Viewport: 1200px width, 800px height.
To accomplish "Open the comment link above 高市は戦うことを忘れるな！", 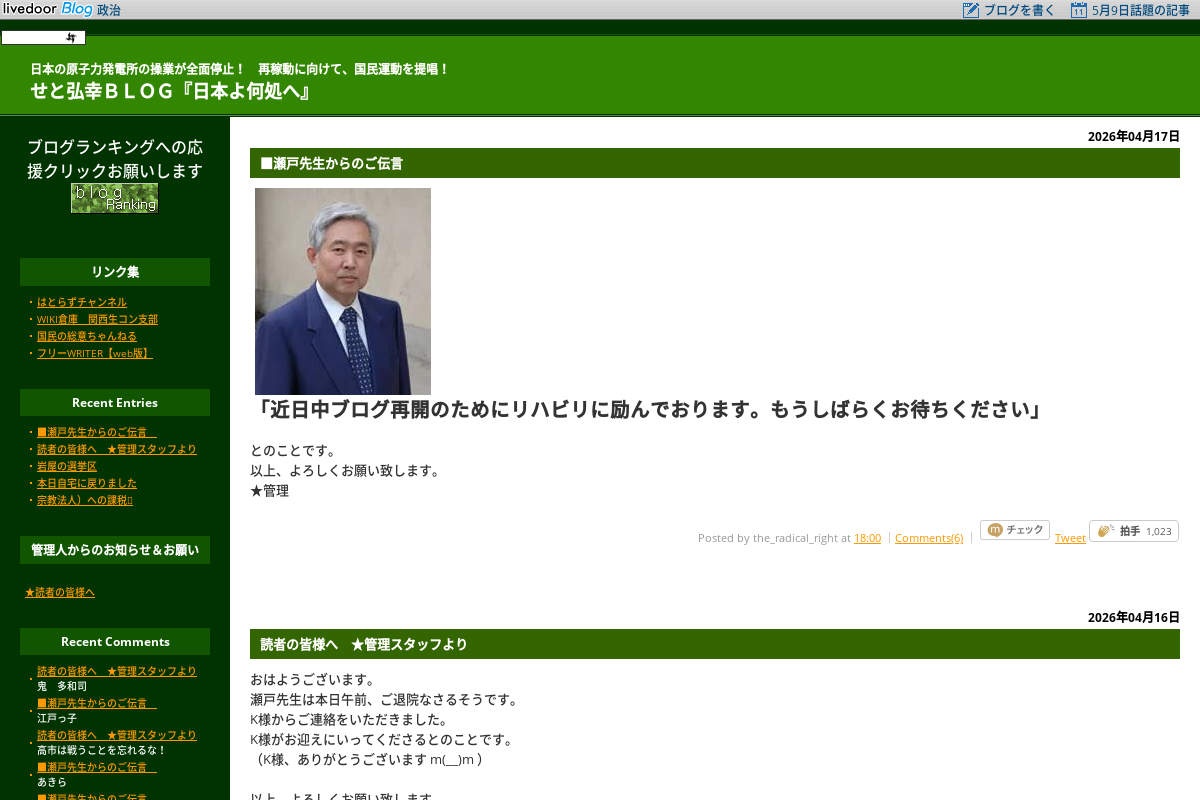I will [117, 735].
